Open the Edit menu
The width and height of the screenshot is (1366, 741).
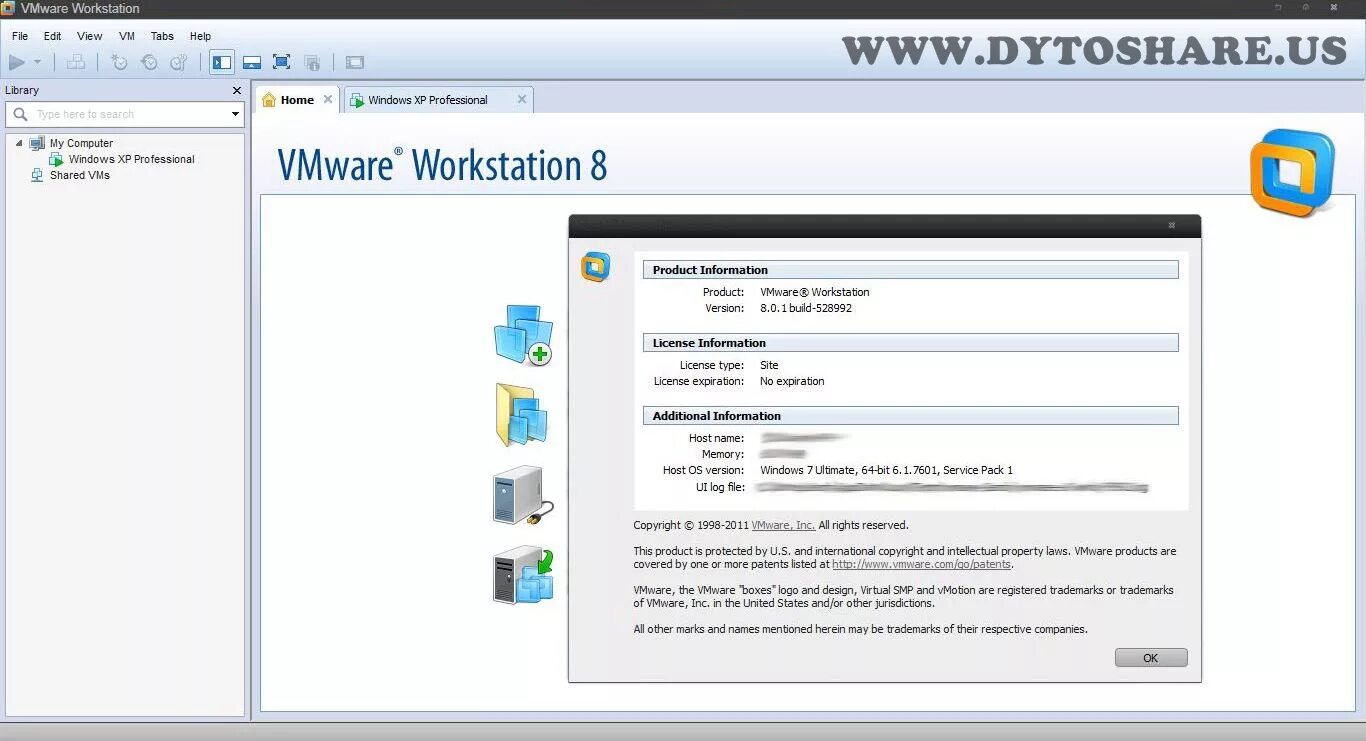pyautogui.click(x=53, y=36)
